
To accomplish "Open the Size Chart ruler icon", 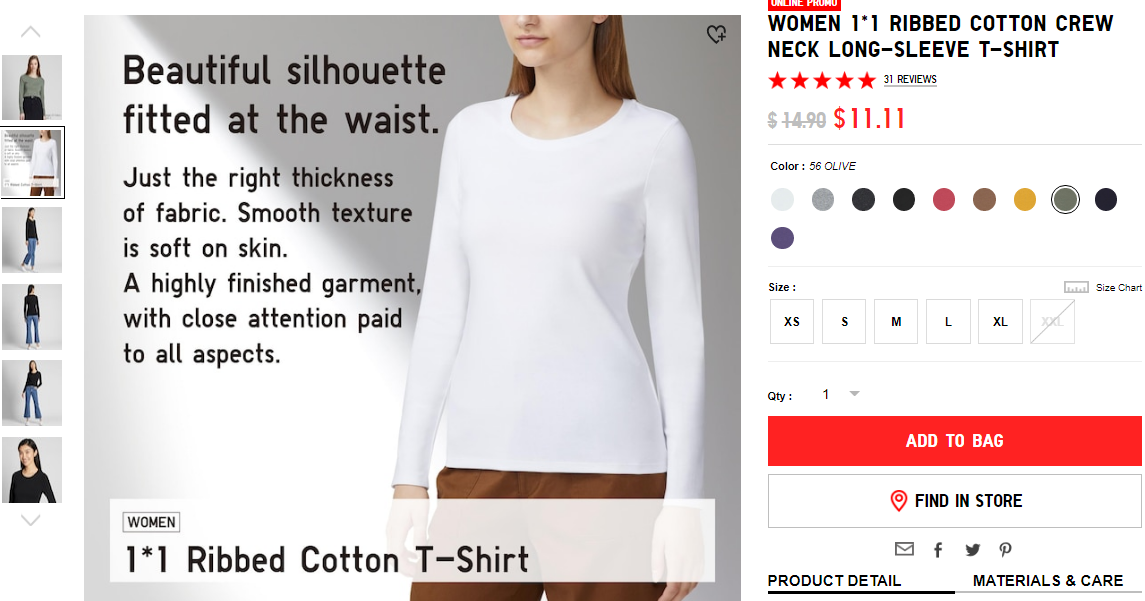I will pos(1076,288).
